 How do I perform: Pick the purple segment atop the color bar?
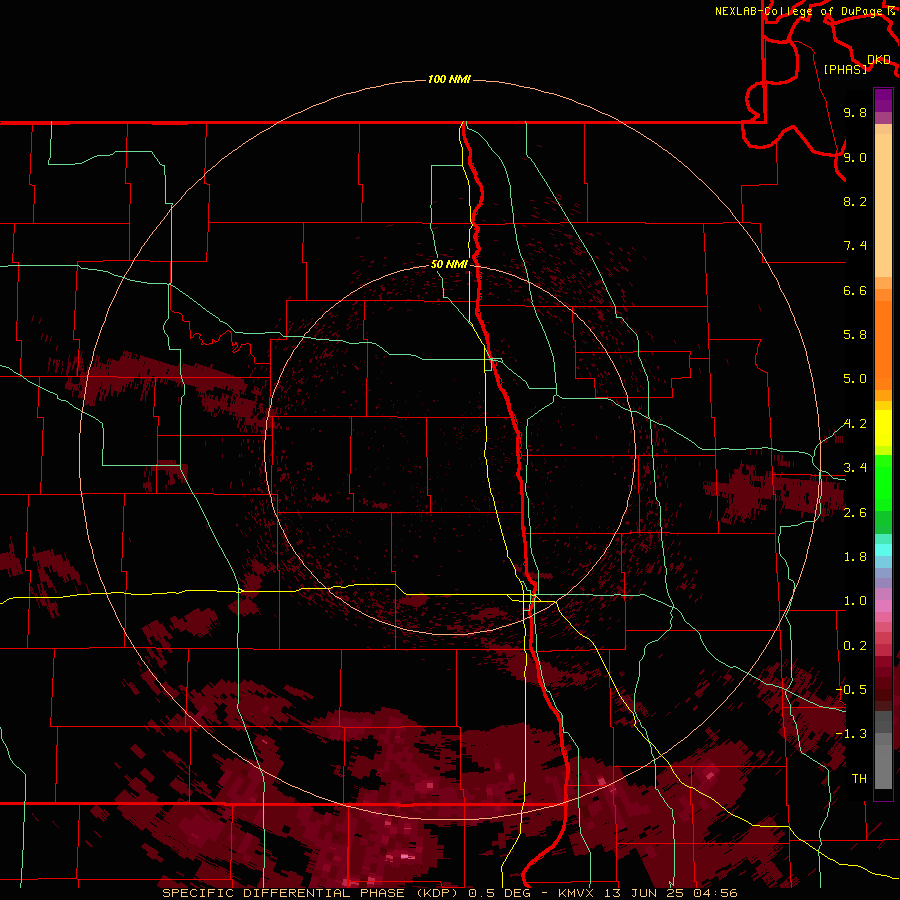(883, 100)
